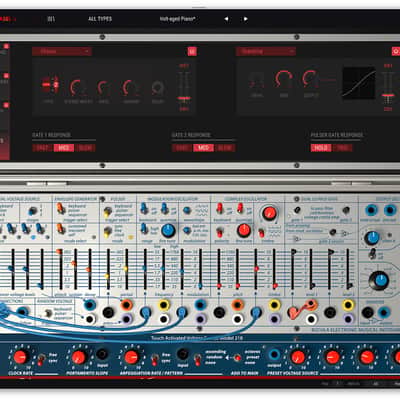Click the right effect dry/wet slider
400x400 pixels.
(x=388, y=87)
